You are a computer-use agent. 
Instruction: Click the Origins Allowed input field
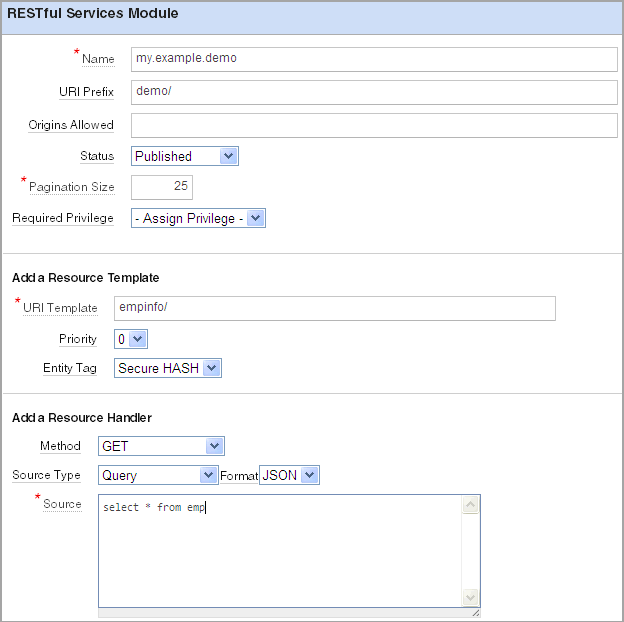tap(374, 125)
